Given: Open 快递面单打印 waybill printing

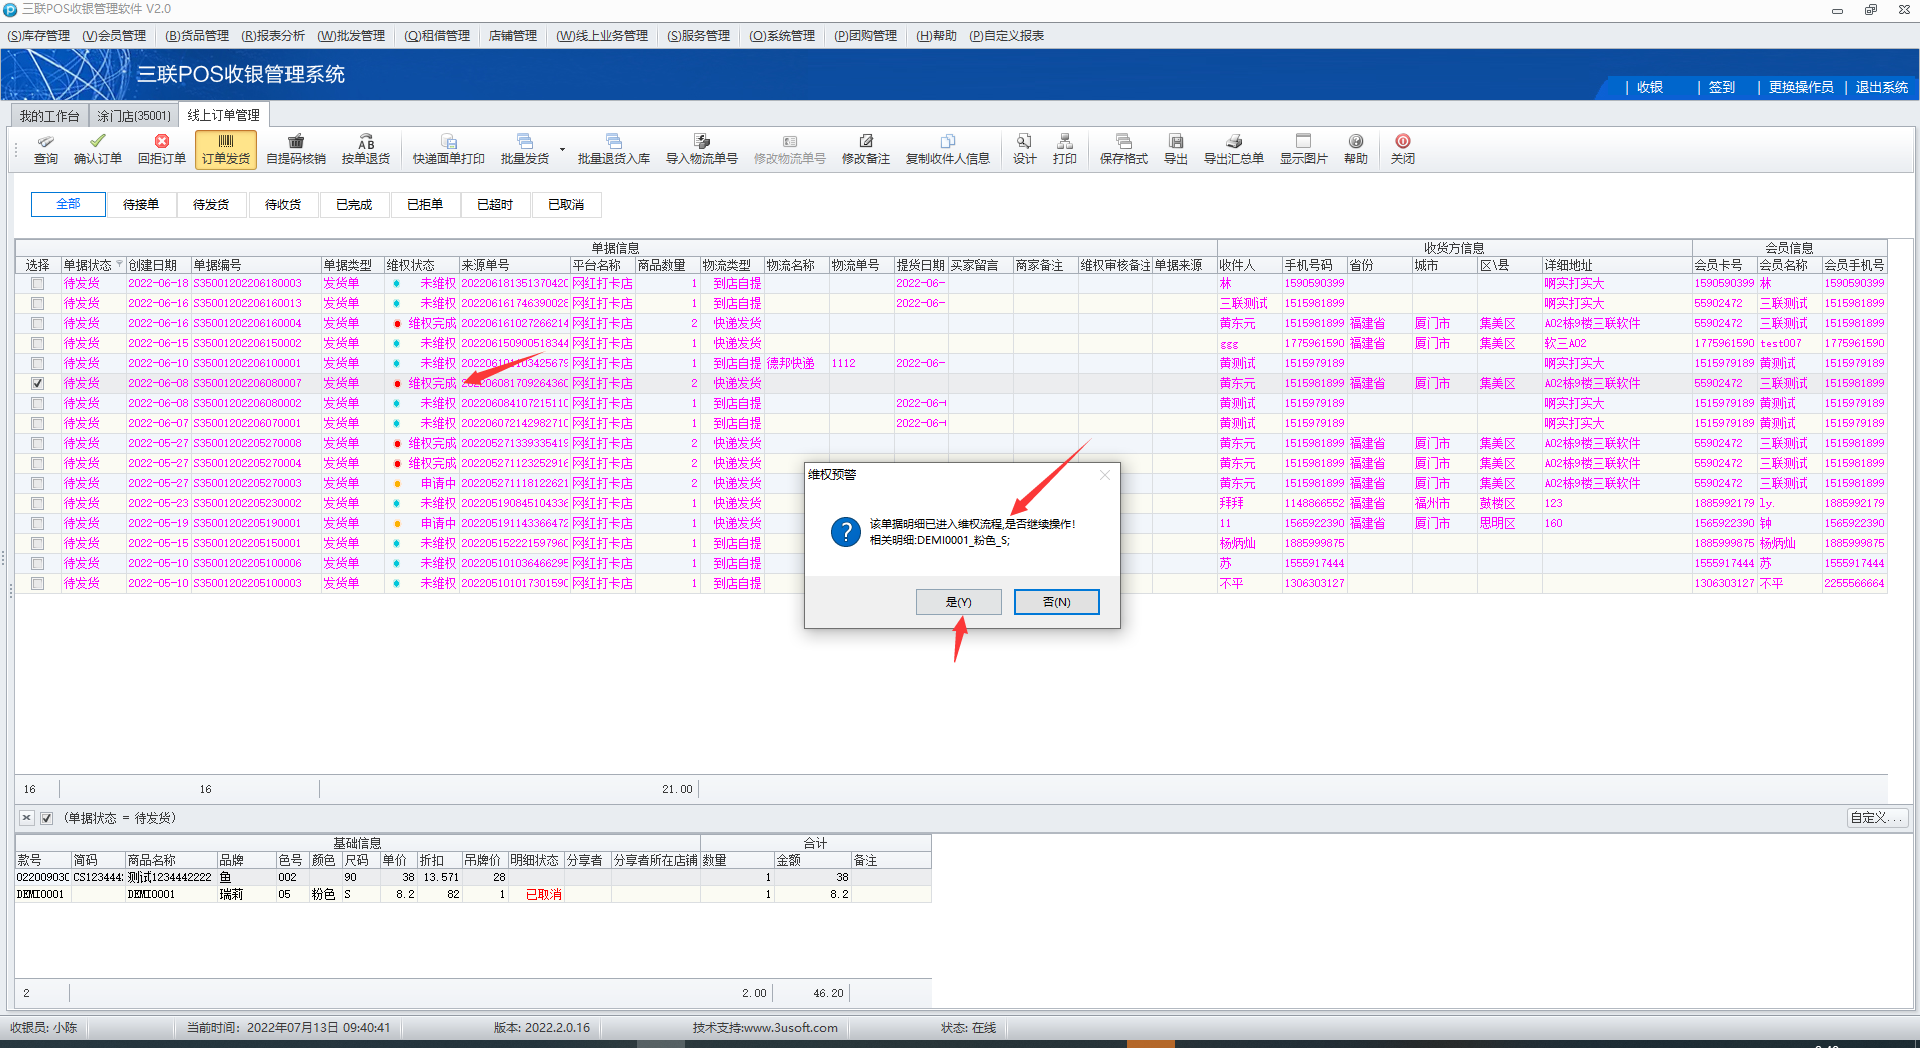Looking at the screenshot, I should coord(449,150).
